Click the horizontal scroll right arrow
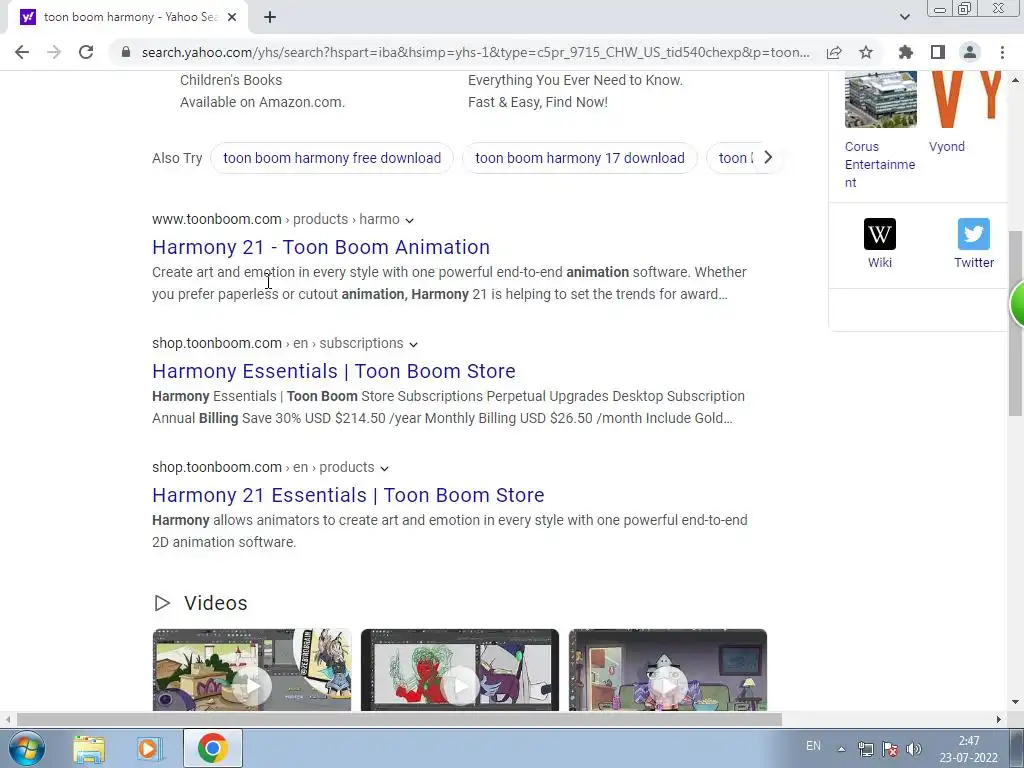Screen dimensions: 1024x768 [999, 720]
